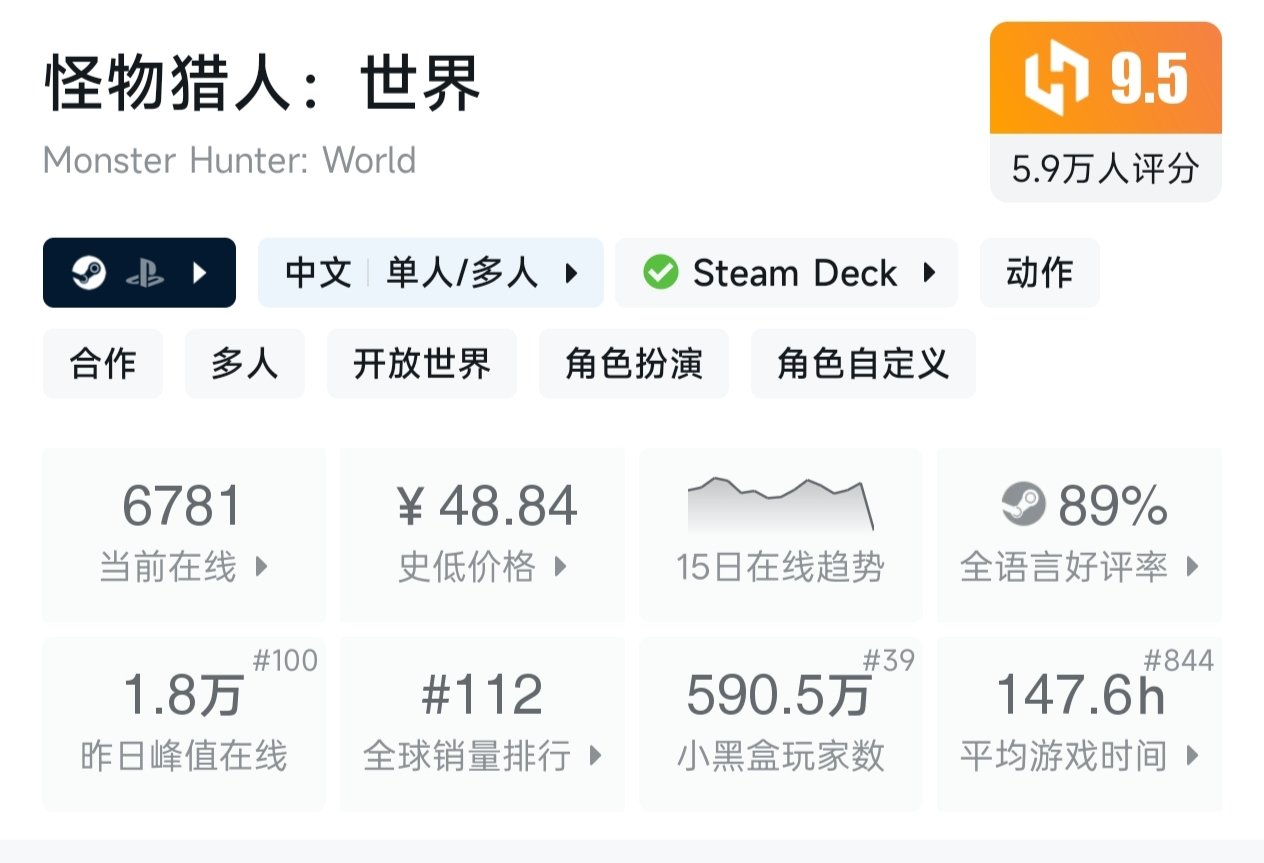Viewport: 1264px width, 863px height.
Task: Select the 角色扮演 tag
Action: (x=633, y=364)
